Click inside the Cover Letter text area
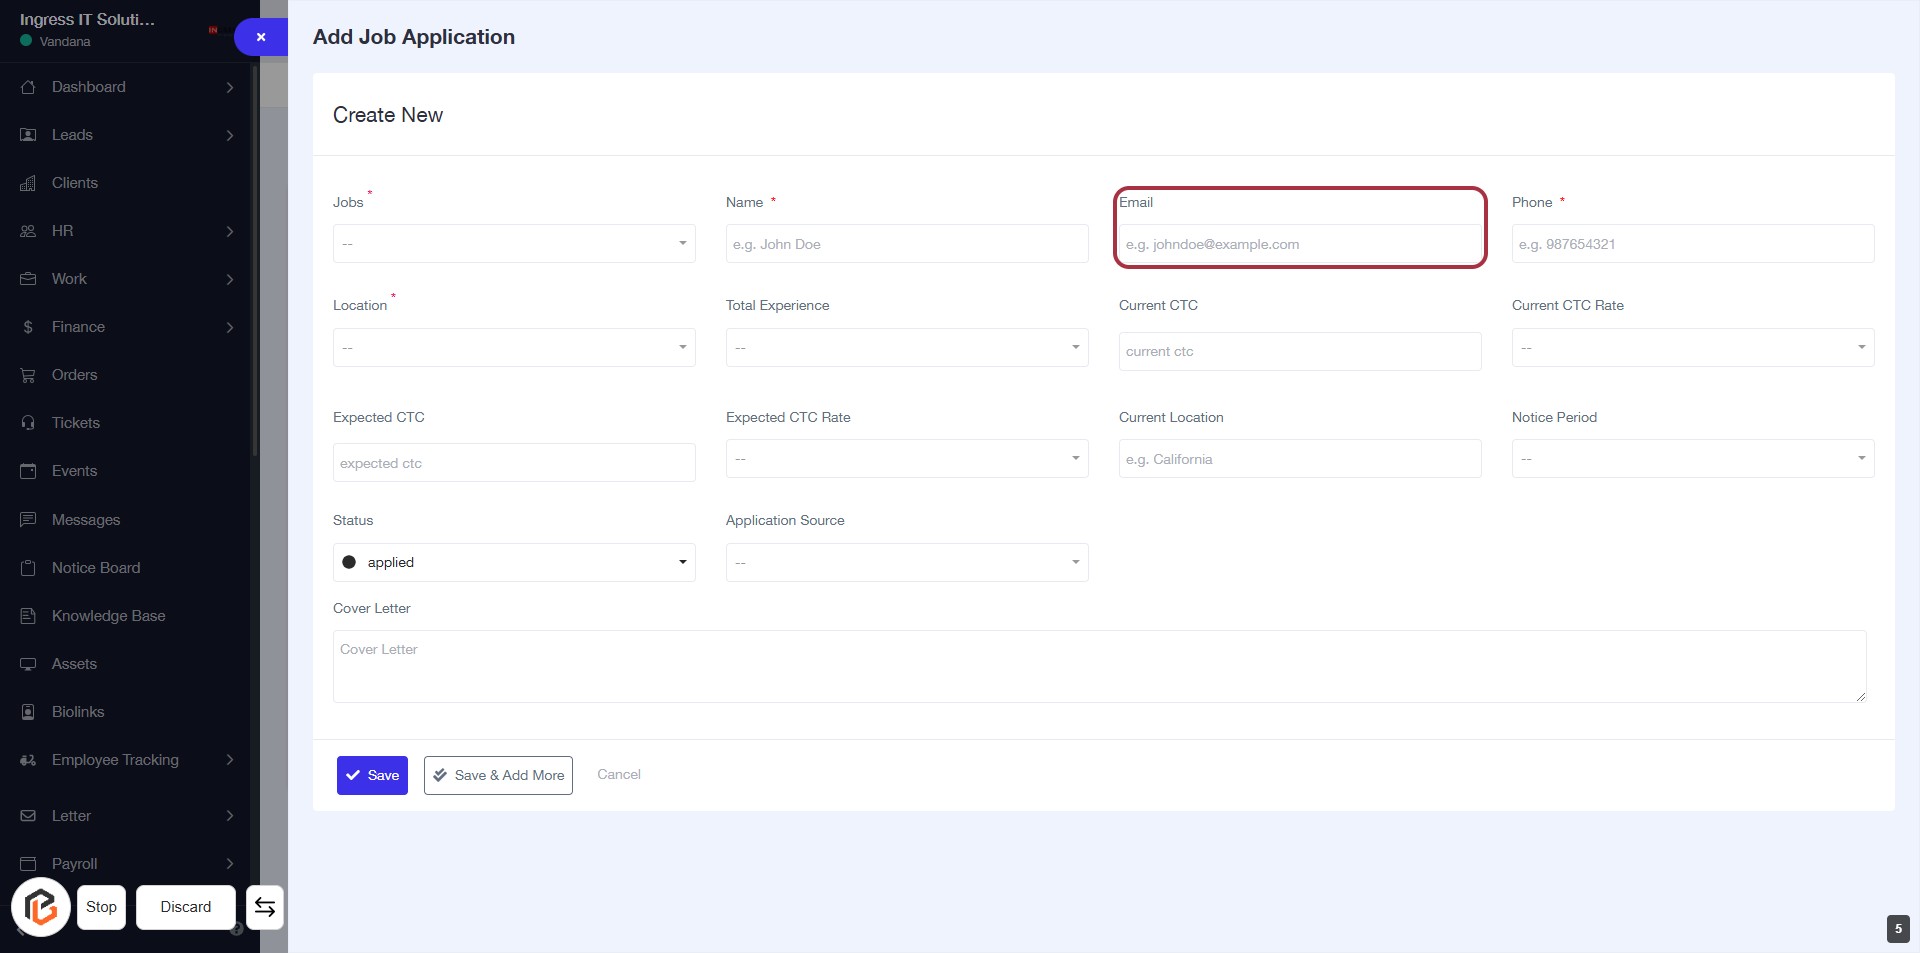The image size is (1920, 953). tap(1098, 666)
